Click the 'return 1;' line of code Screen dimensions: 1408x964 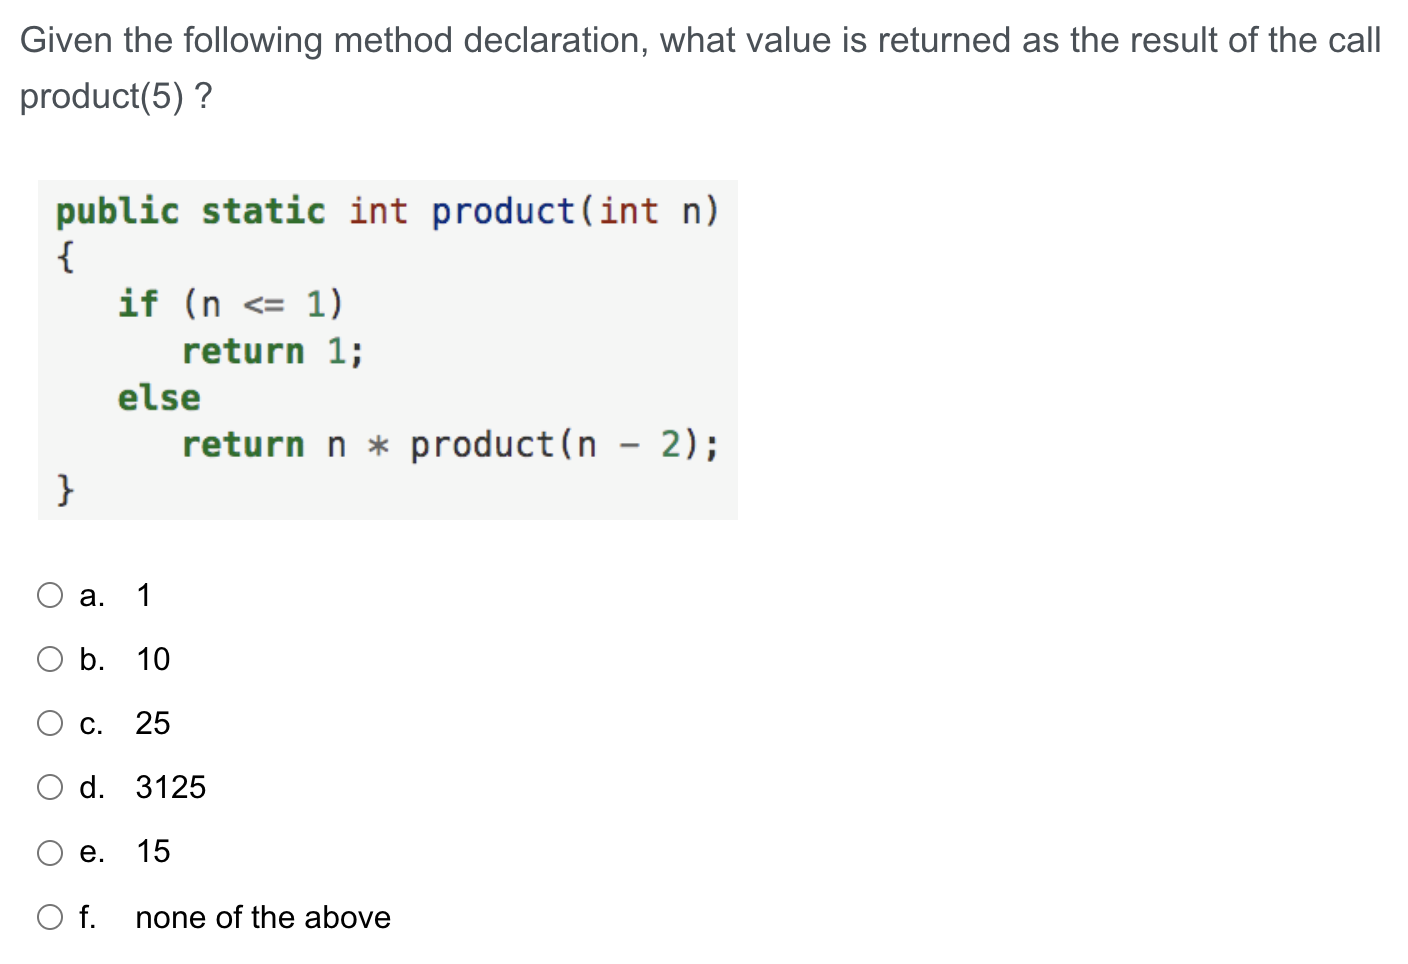point(270,350)
